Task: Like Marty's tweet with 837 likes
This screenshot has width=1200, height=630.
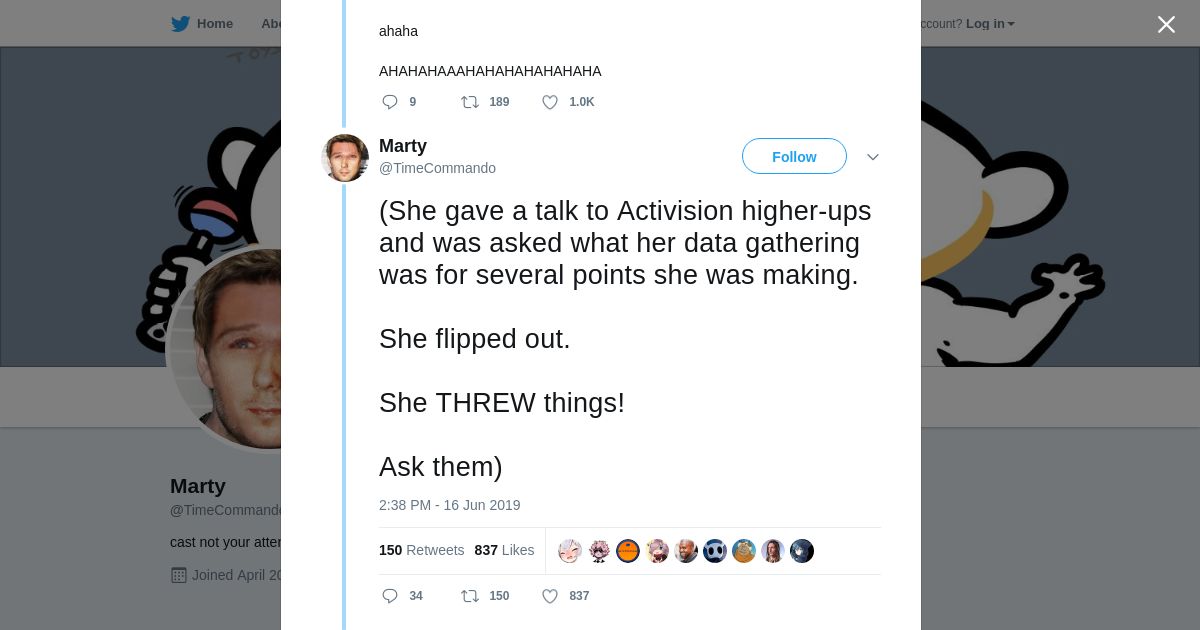Action: (x=550, y=596)
